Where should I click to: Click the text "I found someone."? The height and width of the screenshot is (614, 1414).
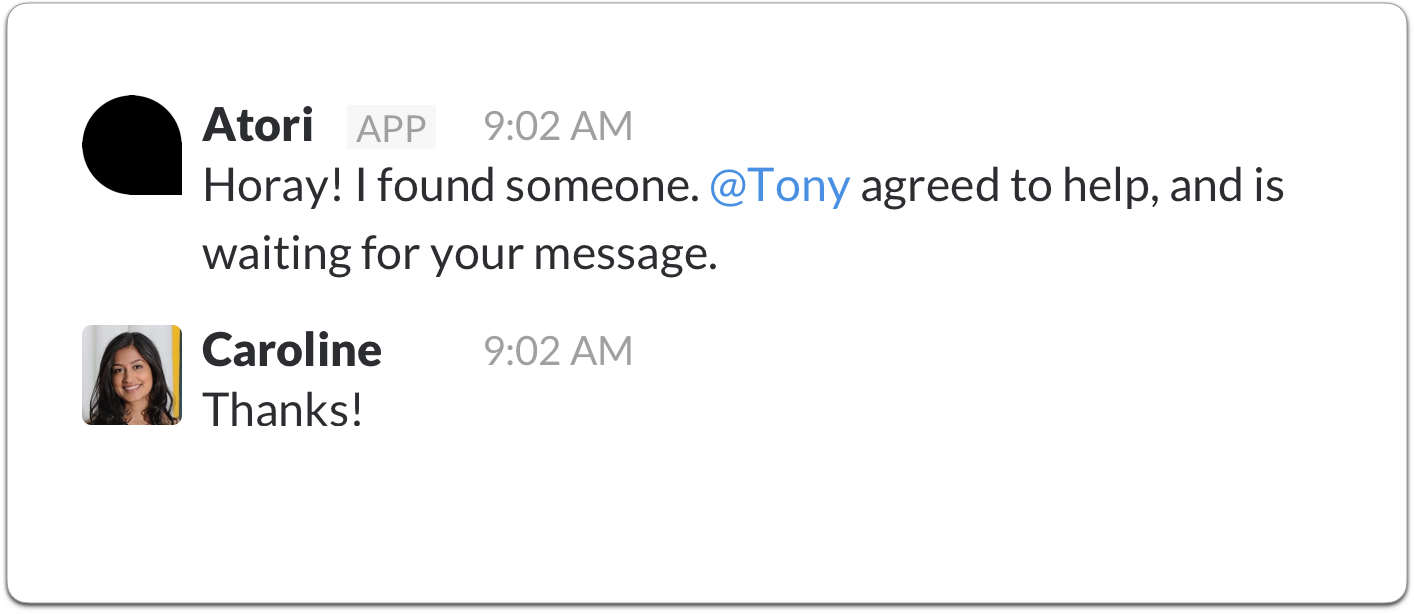tap(524, 187)
